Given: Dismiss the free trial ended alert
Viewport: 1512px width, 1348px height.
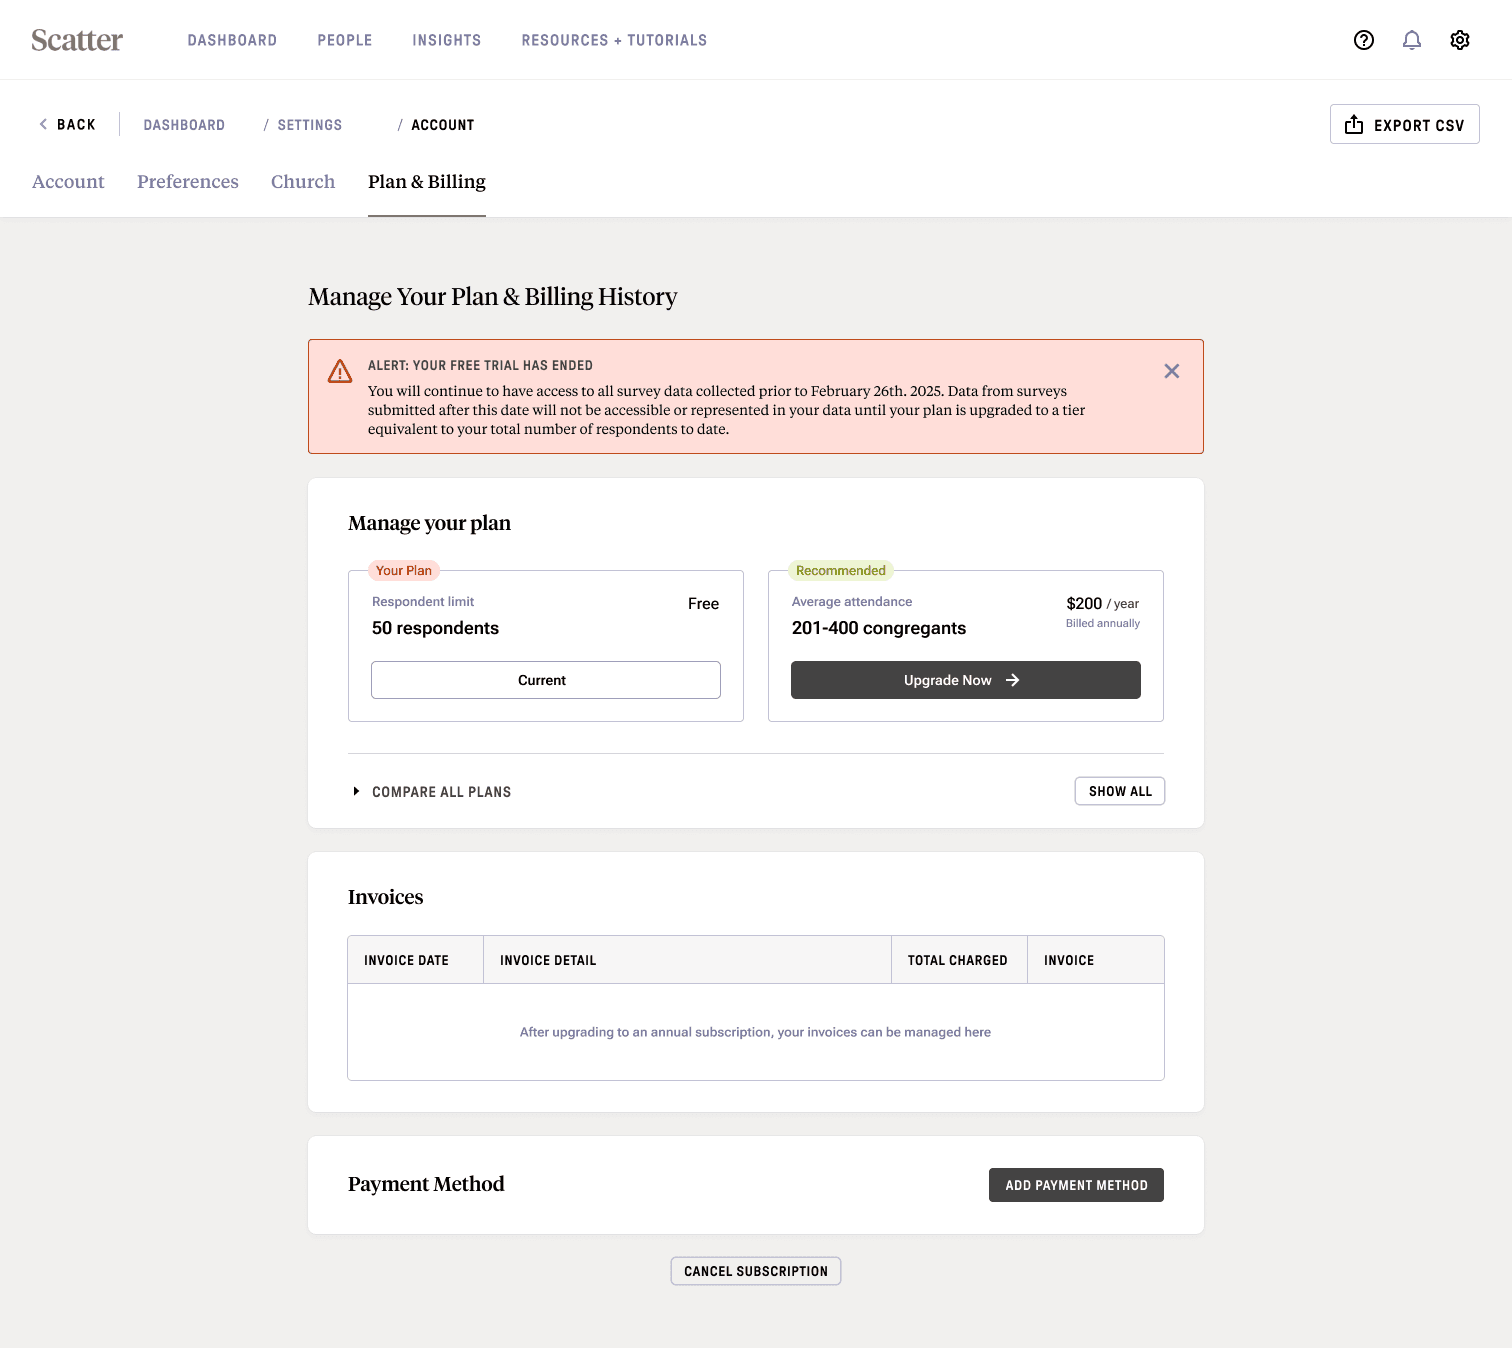Looking at the screenshot, I should (1172, 371).
